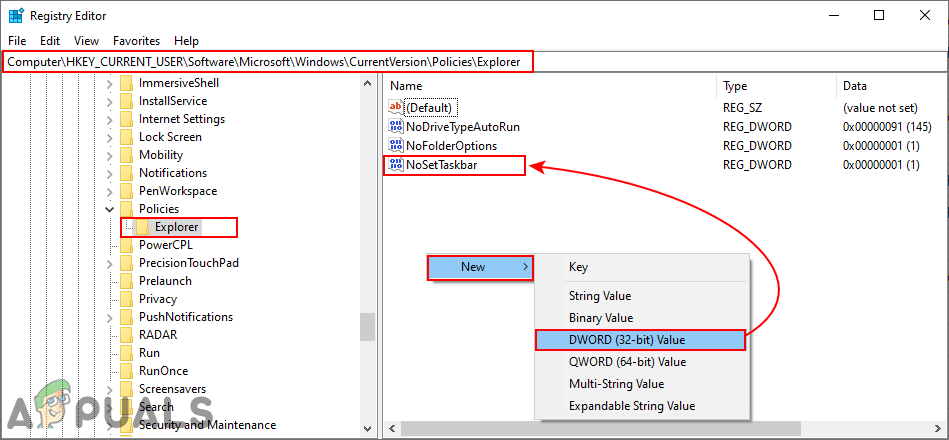Choose String Value from the submenu
This screenshot has width=949, height=440.
point(642,296)
